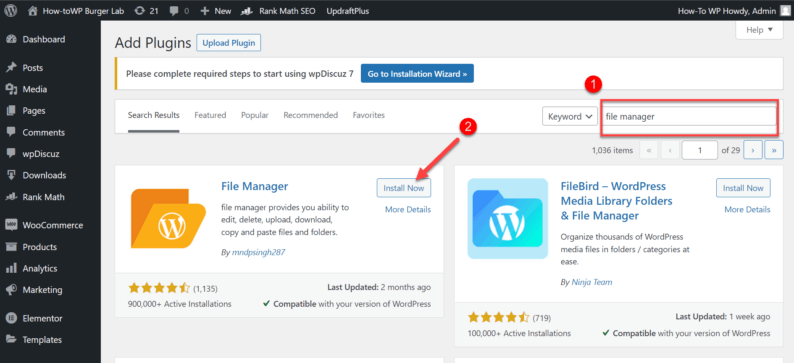The height and width of the screenshot is (363, 794).
Task: Open More Details for FileBird
Action: (x=747, y=209)
